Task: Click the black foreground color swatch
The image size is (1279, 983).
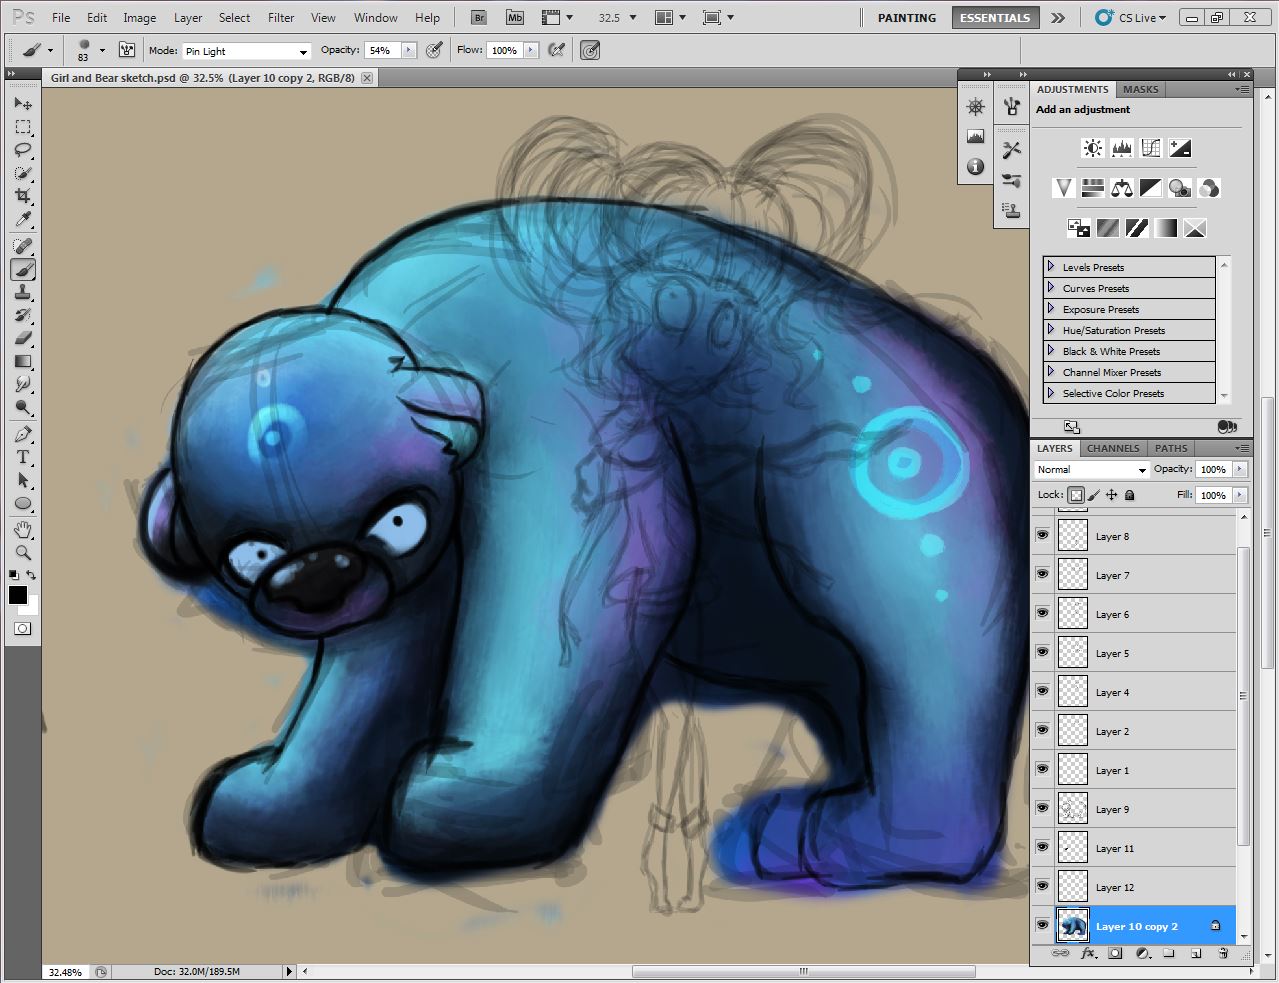Action: tap(18, 596)
